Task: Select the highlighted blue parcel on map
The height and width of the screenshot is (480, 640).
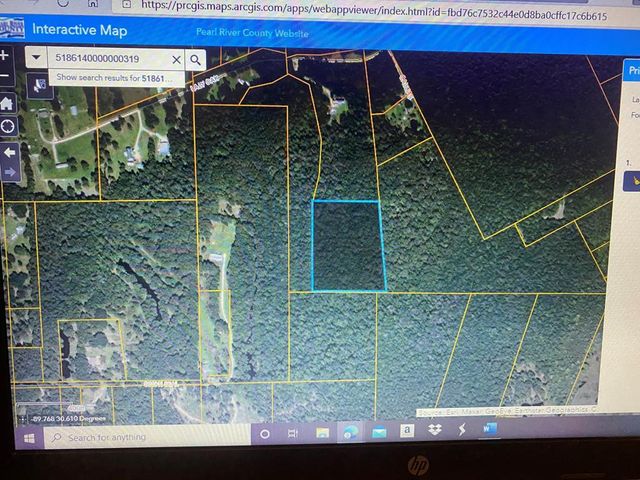Action: (x=347, y=245)
